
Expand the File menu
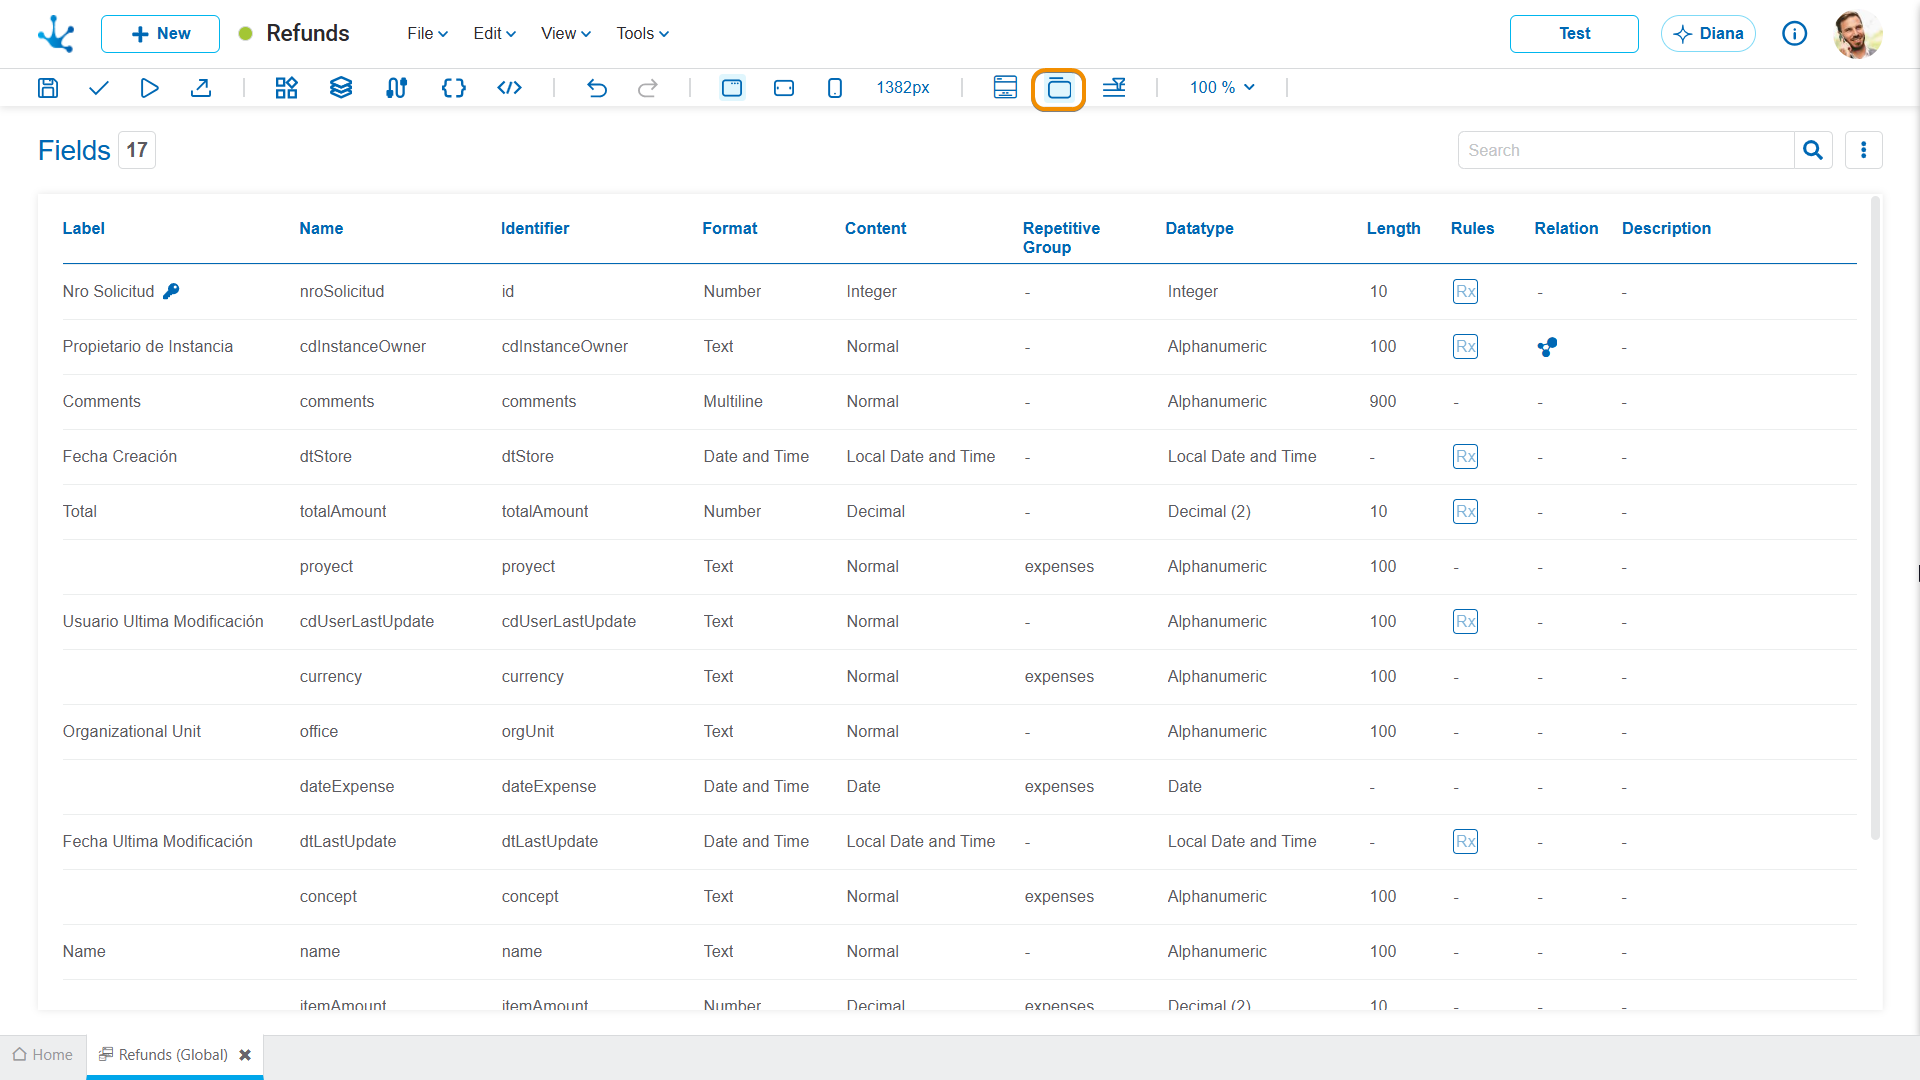(427, 34)
